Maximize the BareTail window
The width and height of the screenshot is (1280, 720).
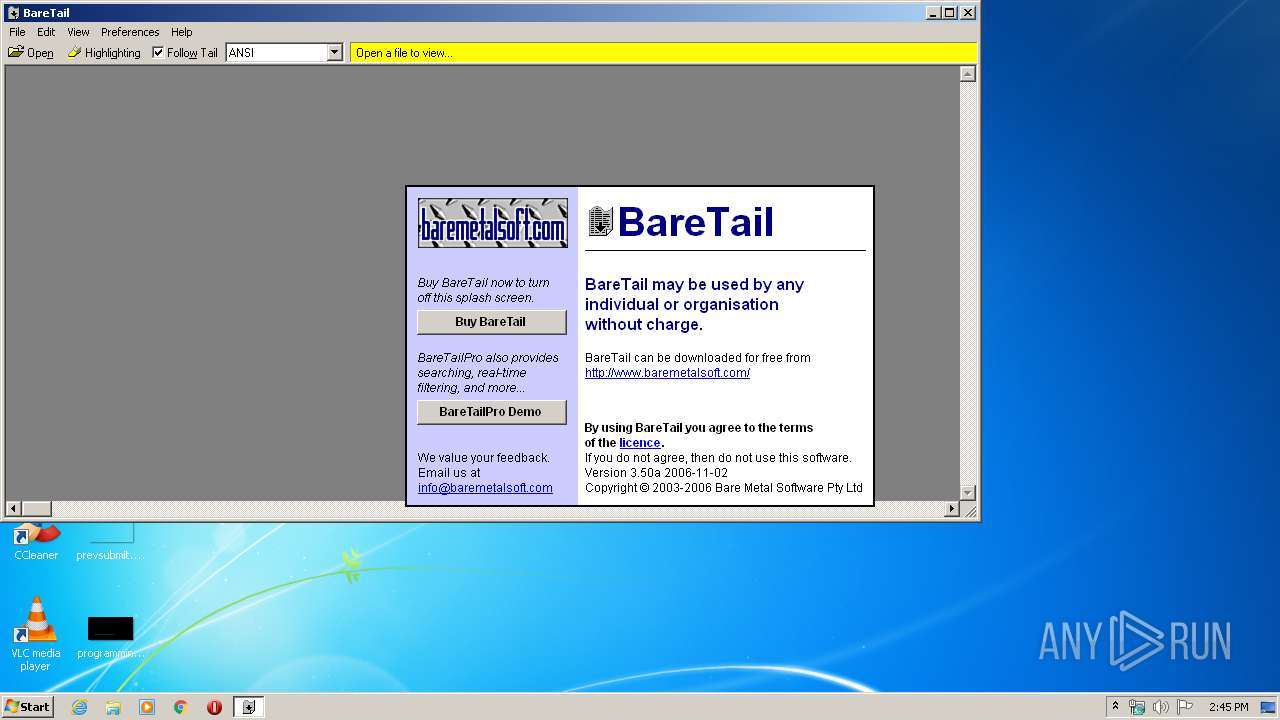click(x=950, y=13)
